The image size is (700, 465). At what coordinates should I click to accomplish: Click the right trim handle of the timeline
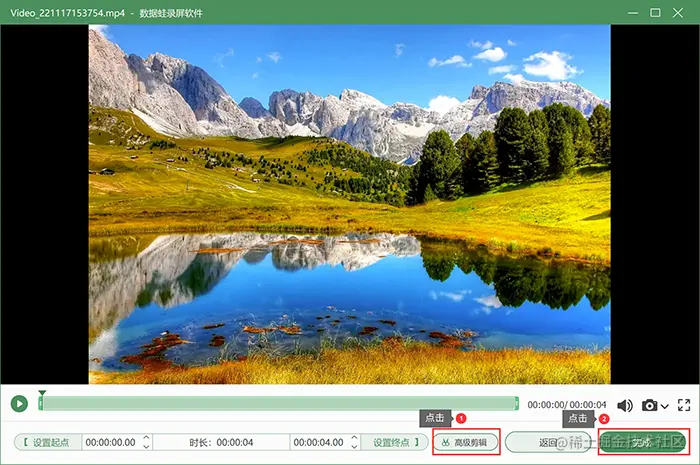tap(517, 403)
